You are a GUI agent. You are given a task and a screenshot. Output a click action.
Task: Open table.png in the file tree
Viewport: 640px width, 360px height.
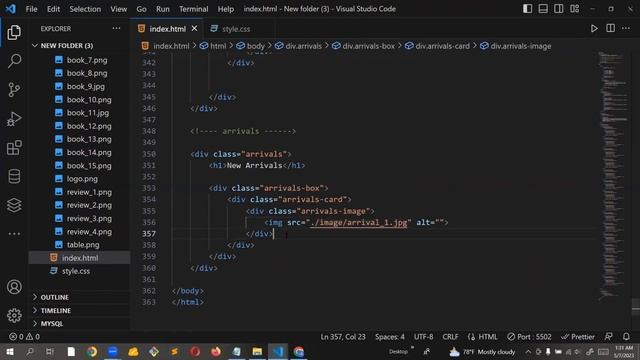[x=83, y=245]
